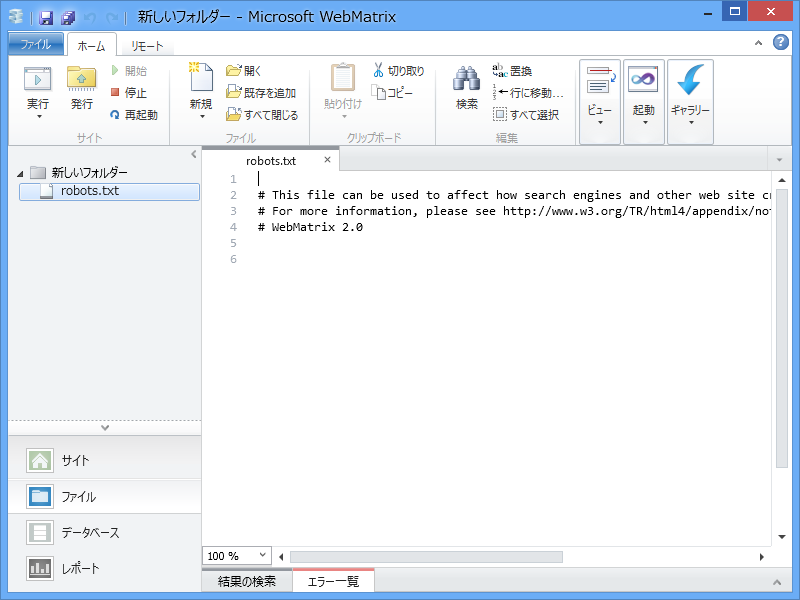Select the robots.txt editor tab
The height and width of the screenshot is (600, 800).
(x=271, y=161)
